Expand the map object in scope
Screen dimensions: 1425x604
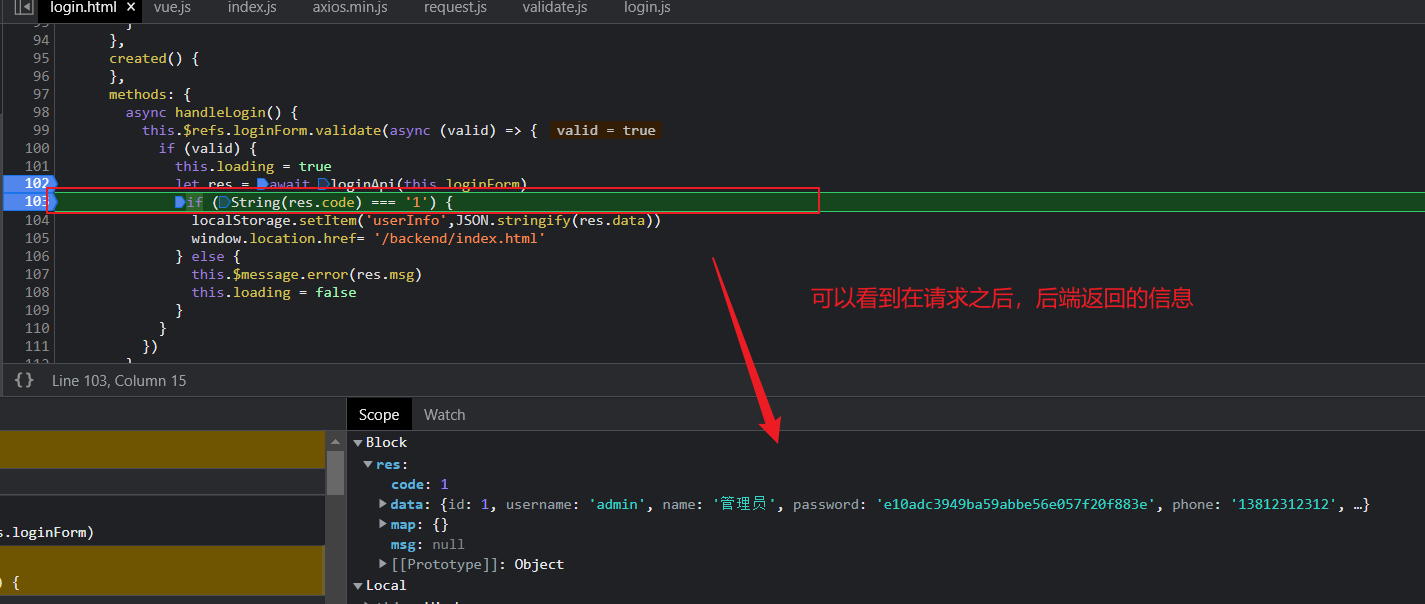pos(383,524)
